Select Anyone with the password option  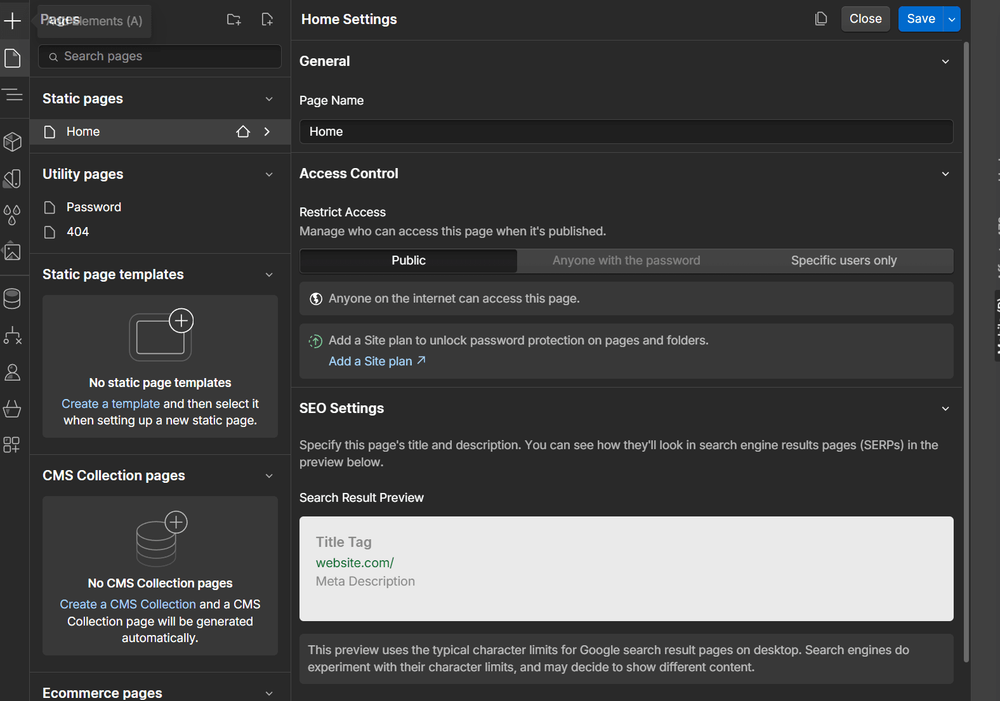626,261
